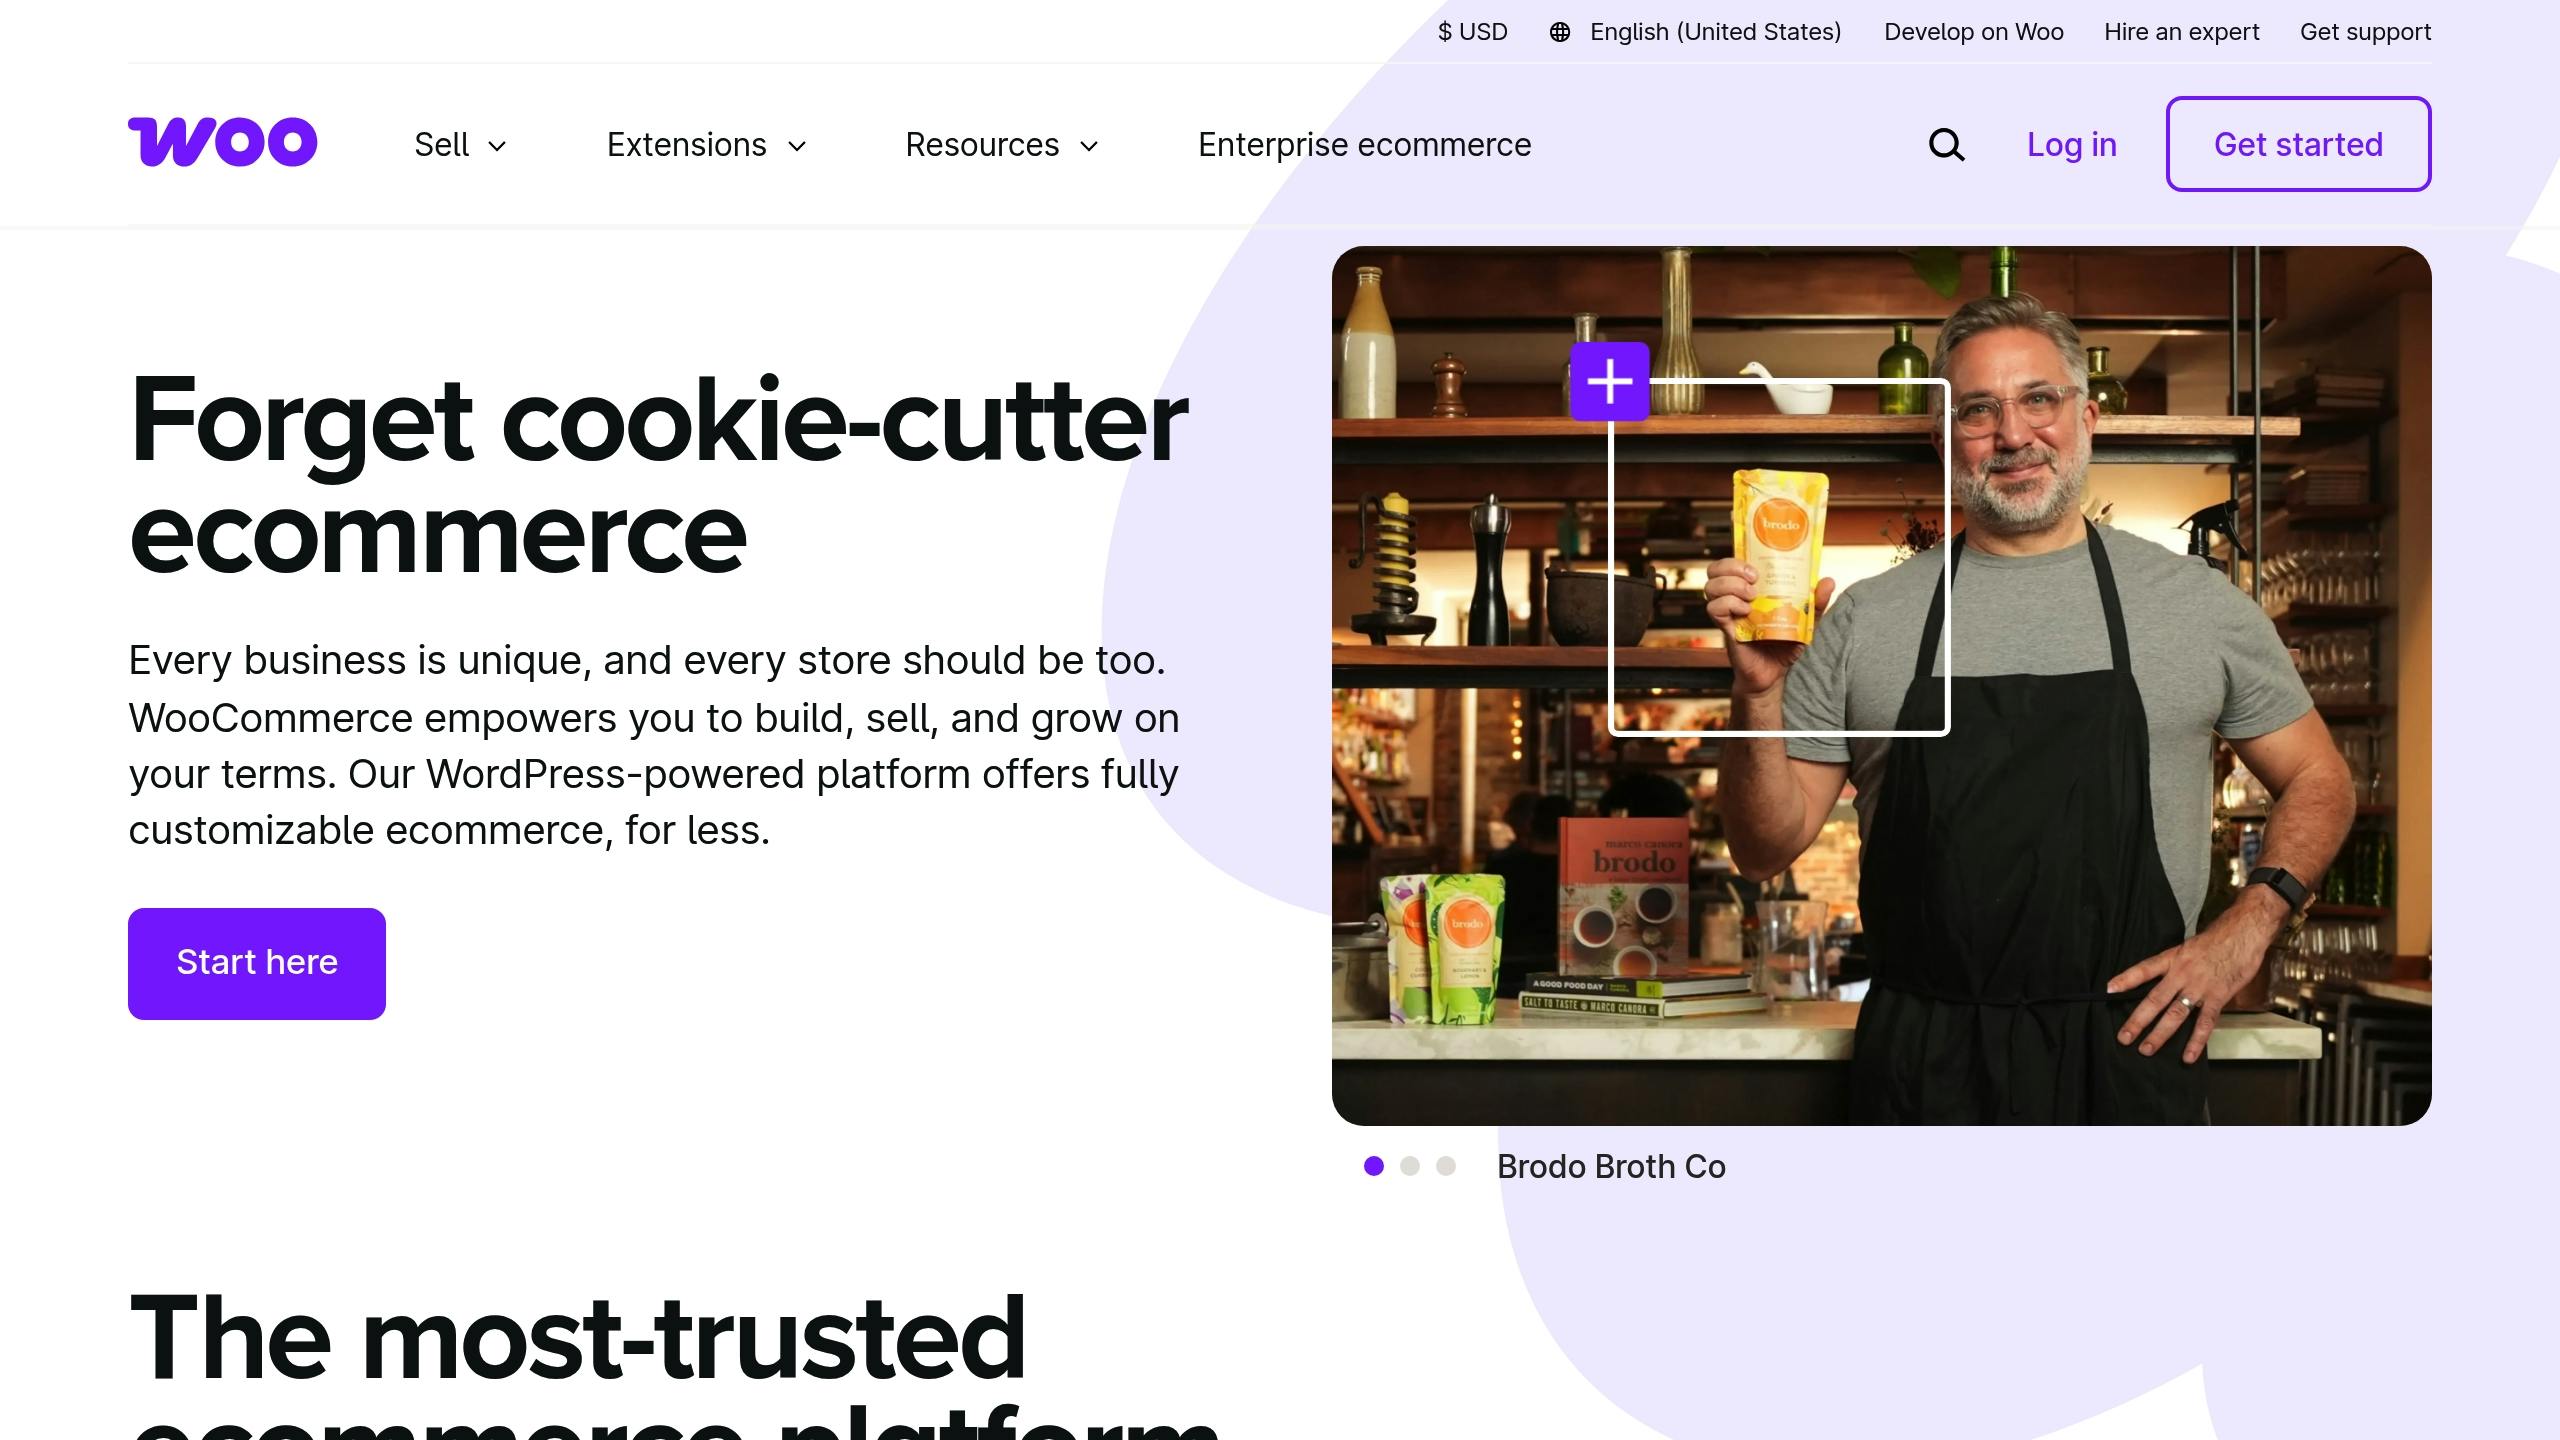This screenshot has width=2560, height=1440.
Task: Toggle English United States language setting
Action: pyautogui.click(x=1693, y=32)
